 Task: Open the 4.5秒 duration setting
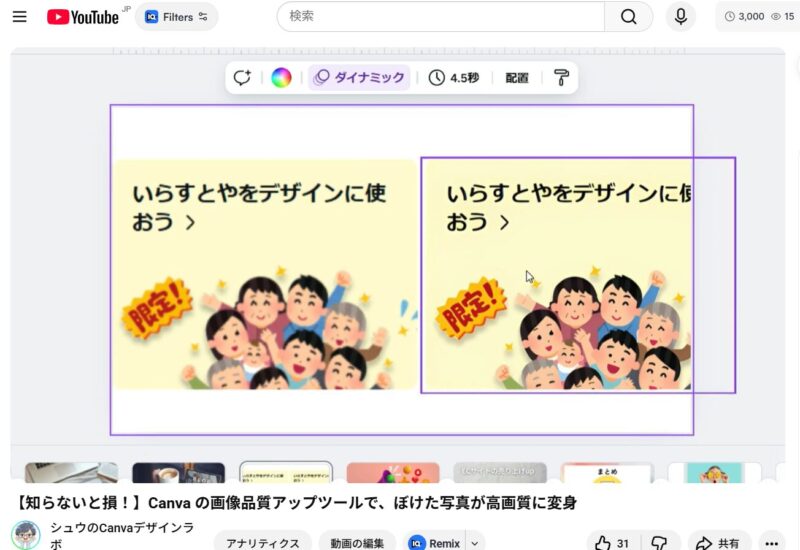454,78
